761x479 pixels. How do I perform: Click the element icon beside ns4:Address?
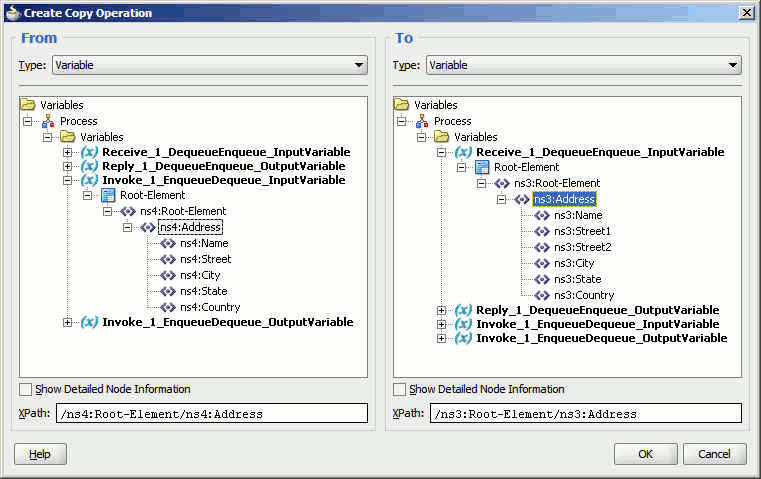click(148, 227)
